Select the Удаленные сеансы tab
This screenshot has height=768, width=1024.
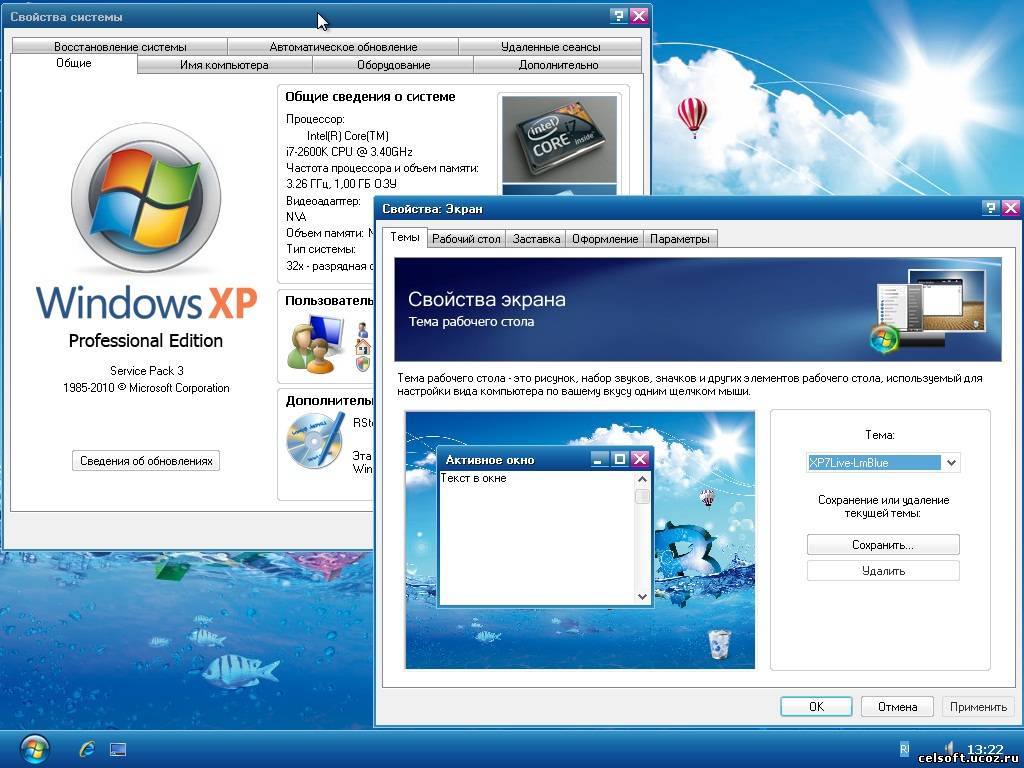pos(551,46)
